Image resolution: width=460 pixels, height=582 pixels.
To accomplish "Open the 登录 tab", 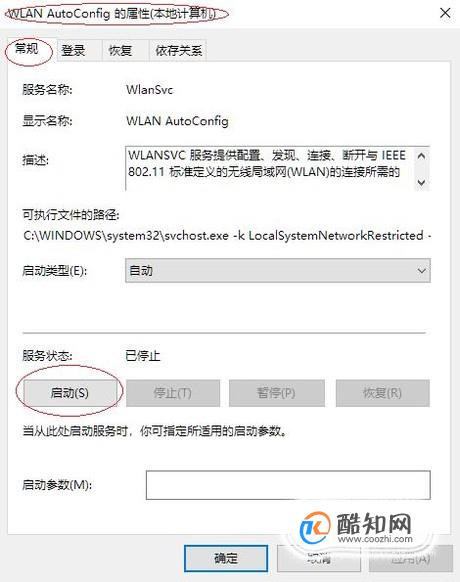I will [73, 50].
